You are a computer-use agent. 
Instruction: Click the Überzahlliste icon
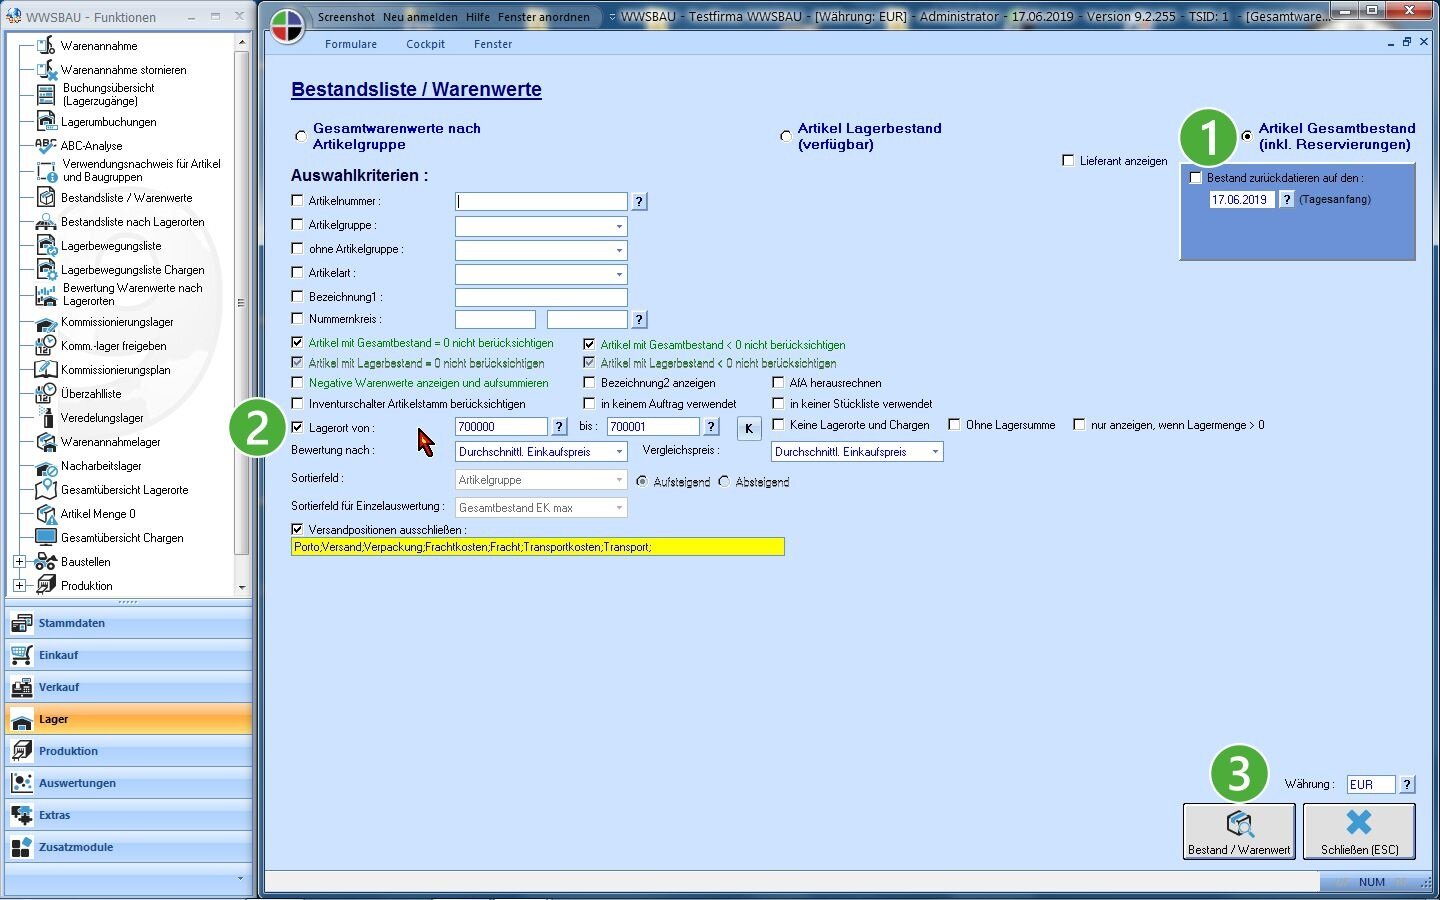(46, 394)
